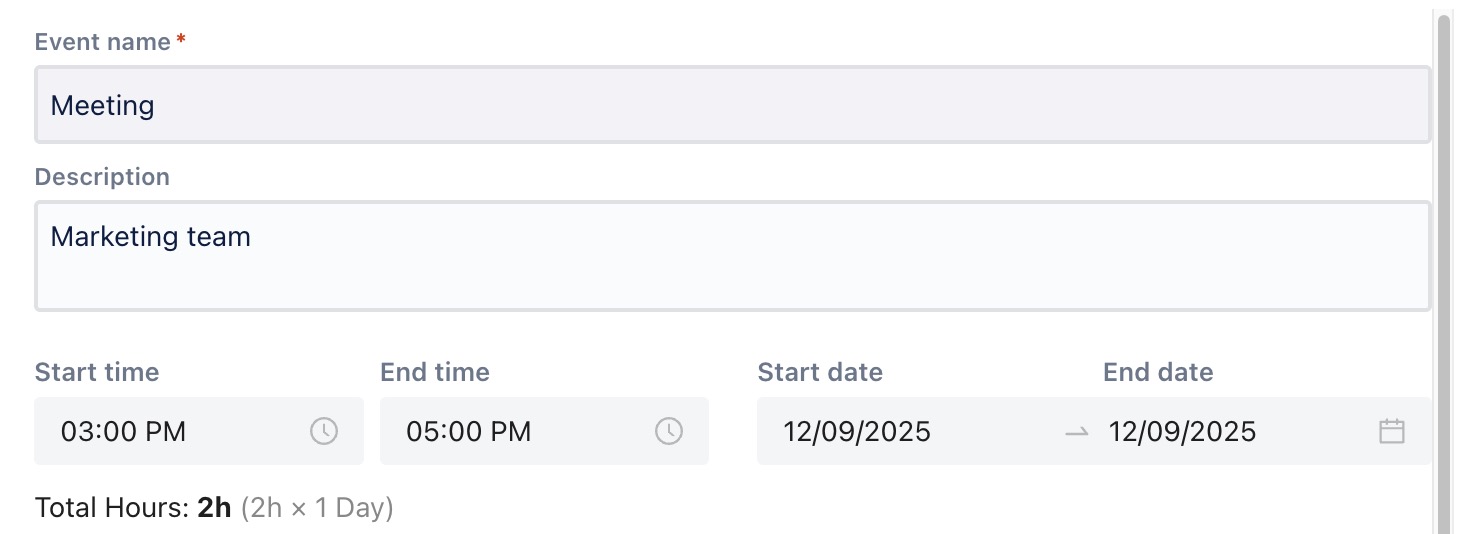Click the Event name label

coord(102,42)
